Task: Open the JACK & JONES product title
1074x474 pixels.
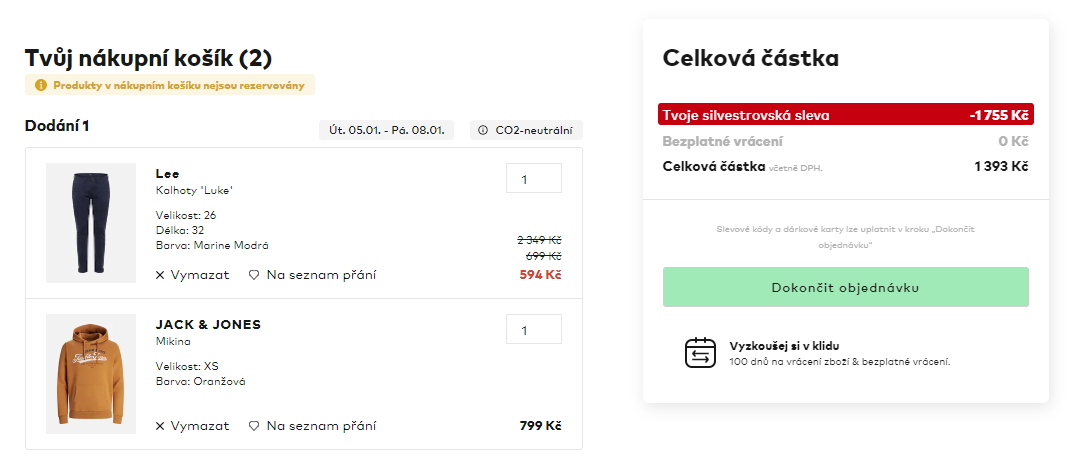Action: click(208, 325)
